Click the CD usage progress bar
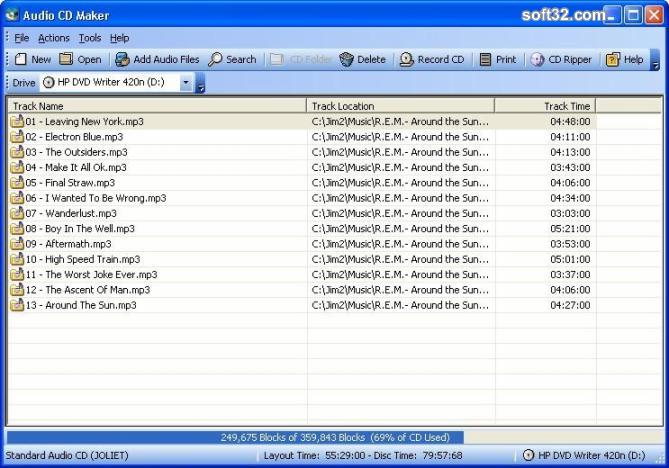Image resolution: width=669 pixels, height=468 pixels. (x=334, y=437)
